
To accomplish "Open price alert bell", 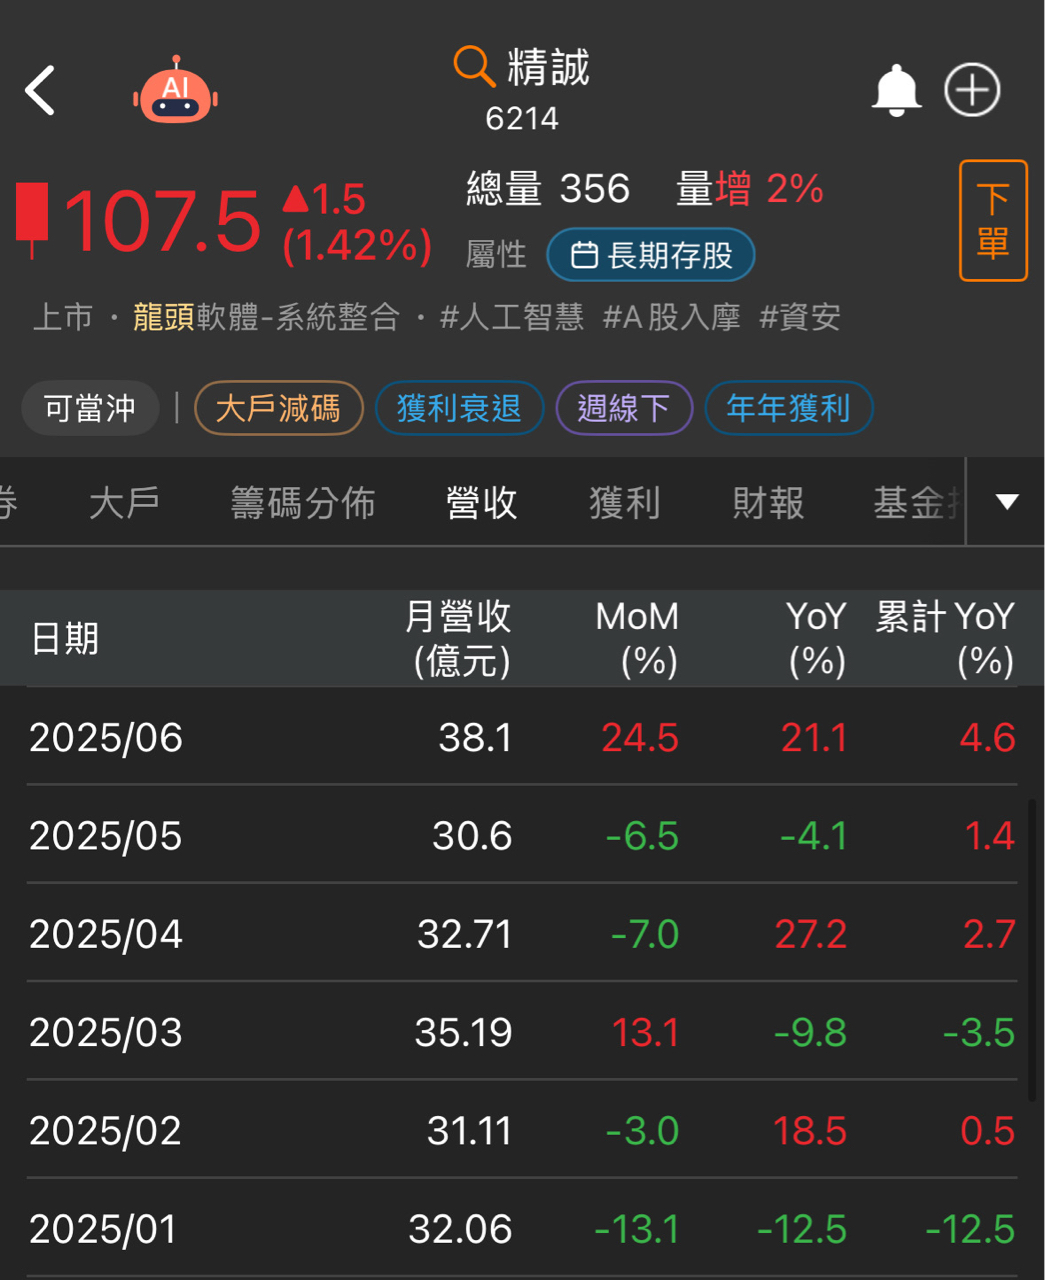I will [896, 91].
